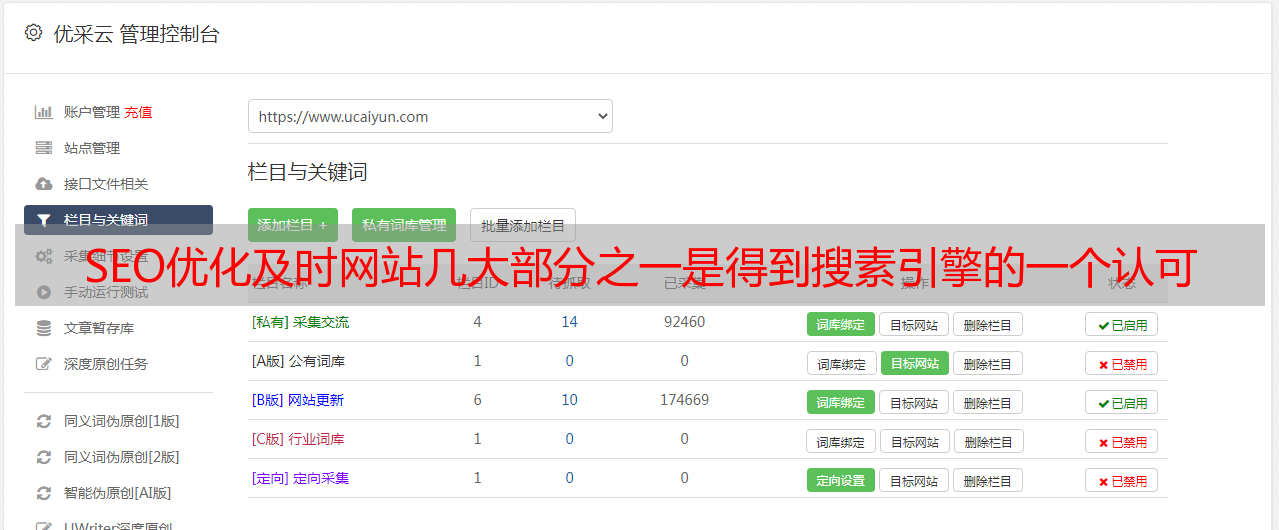The image size is (1279, 530).
Task: Click 删除栏目 for the 网站更新 row
Action: [x=987, y=402]
